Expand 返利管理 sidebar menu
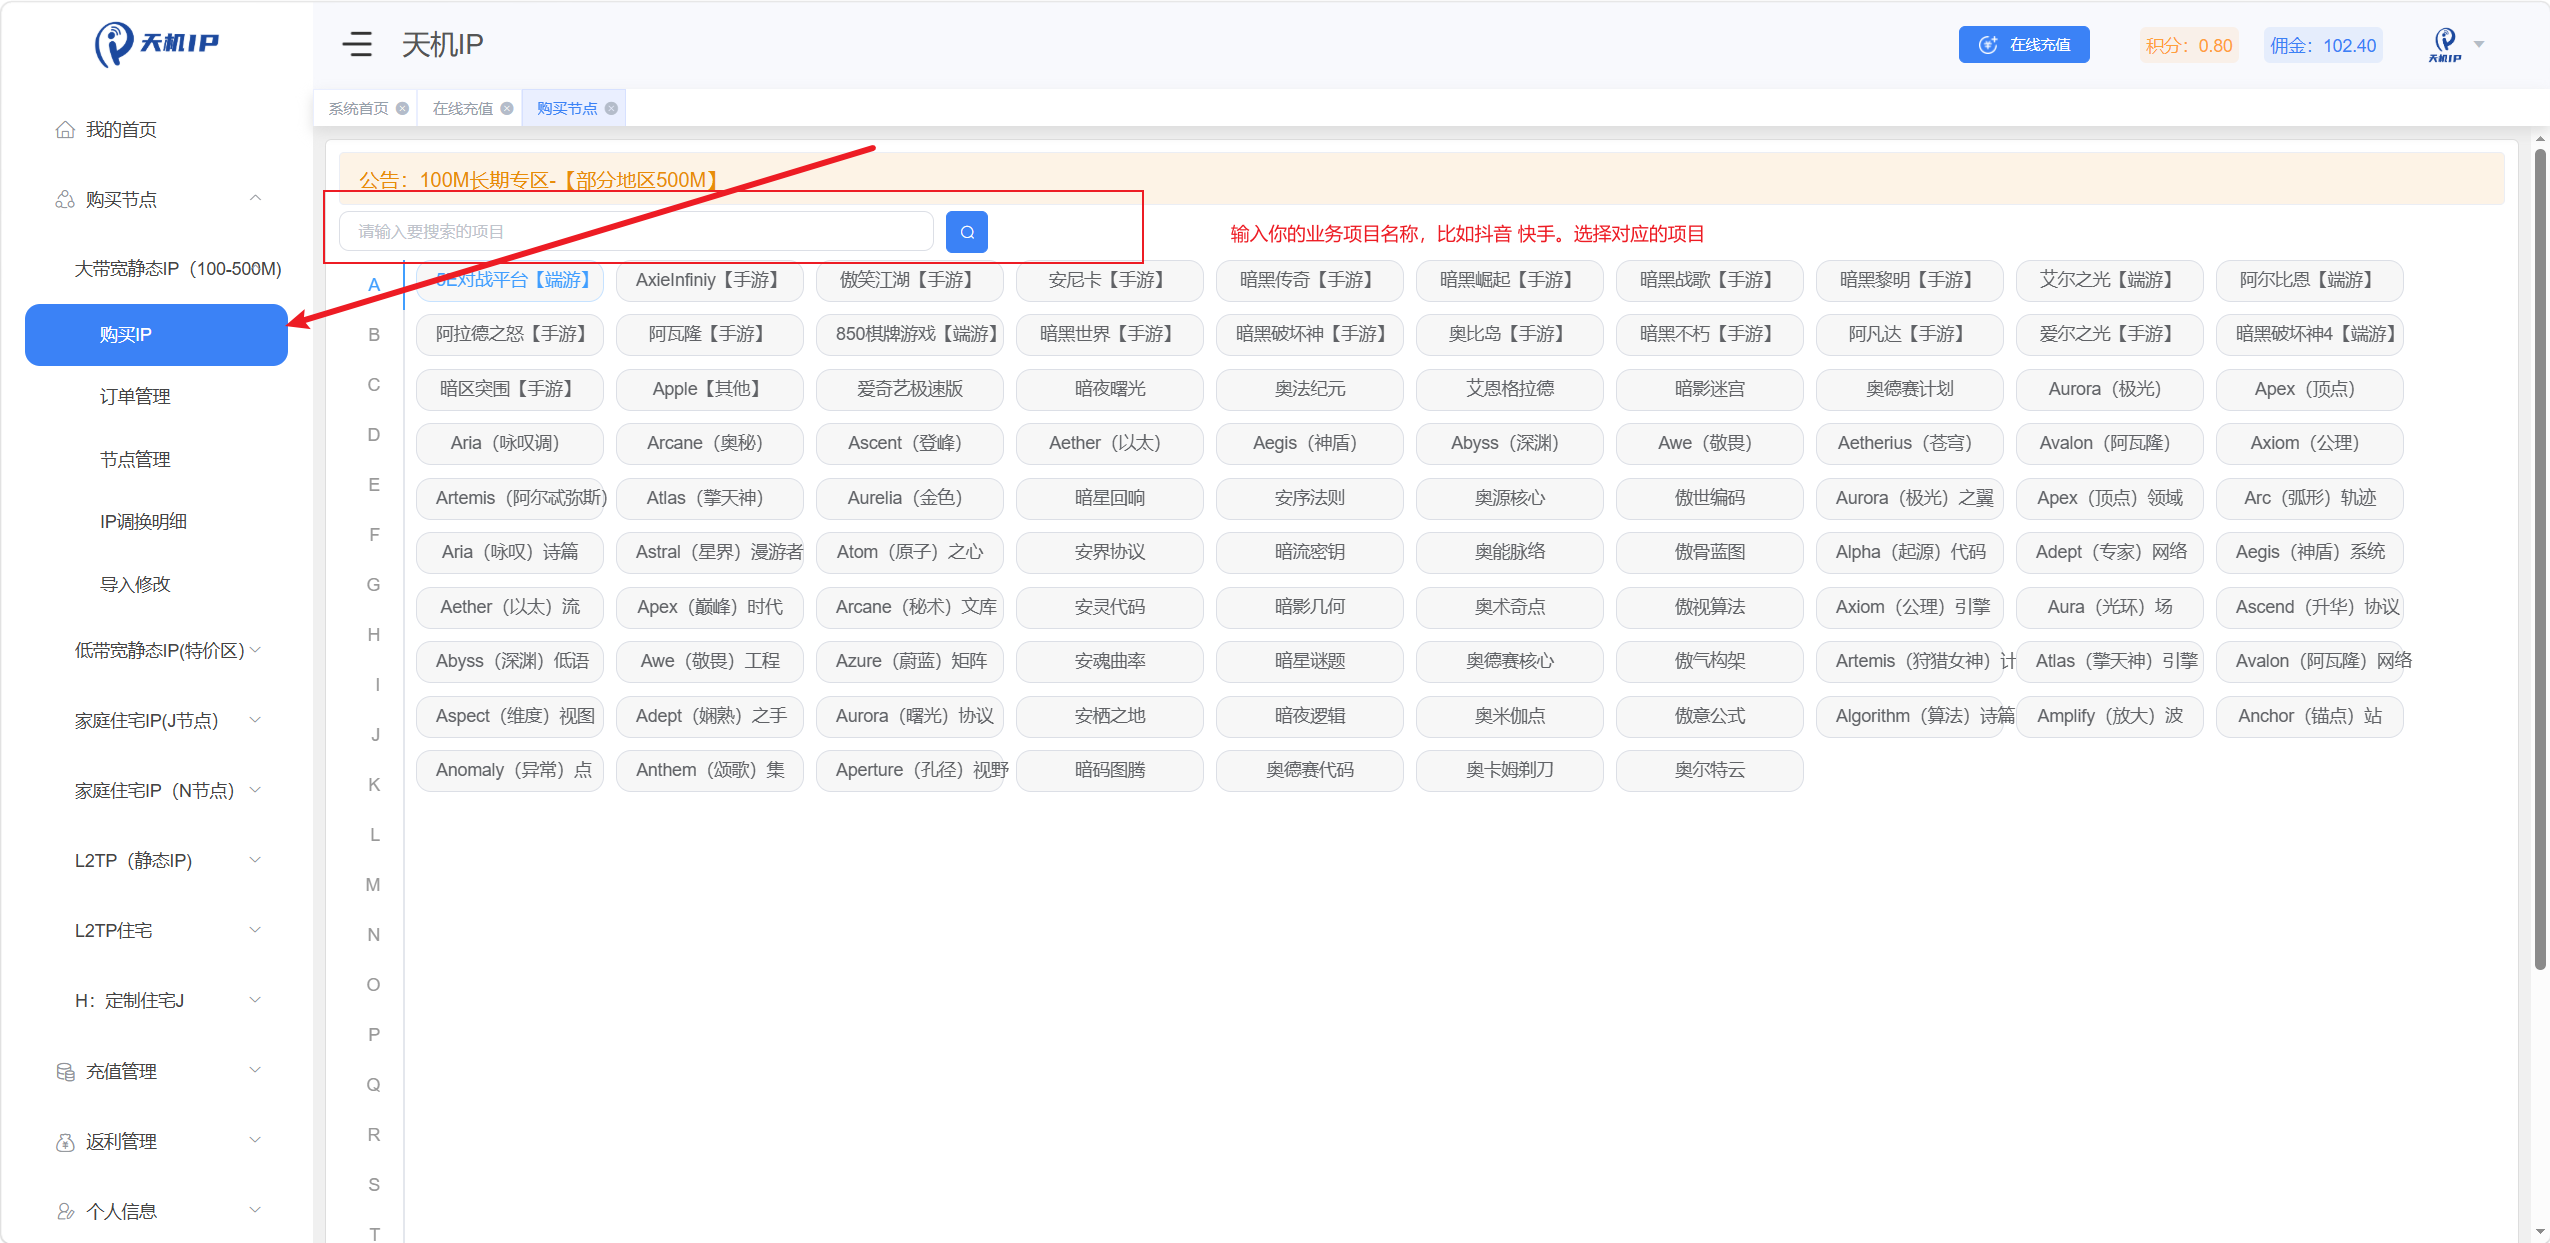The height and width of the screenshot is (1243, 2550). coord(156,1142)
